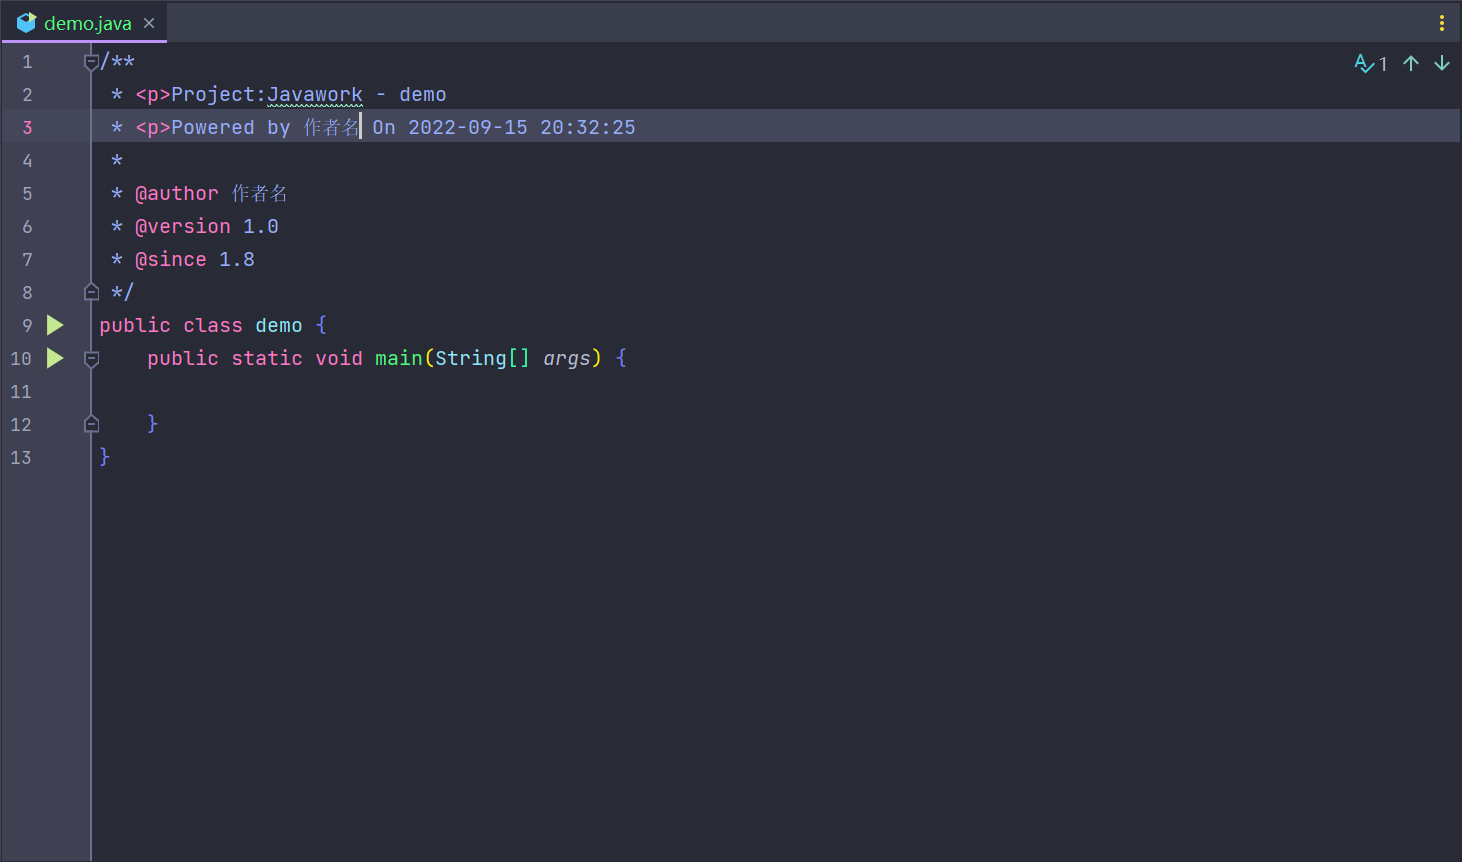Place cursor on empty line 11
The image size is (1462, 862).
[775, 392]
